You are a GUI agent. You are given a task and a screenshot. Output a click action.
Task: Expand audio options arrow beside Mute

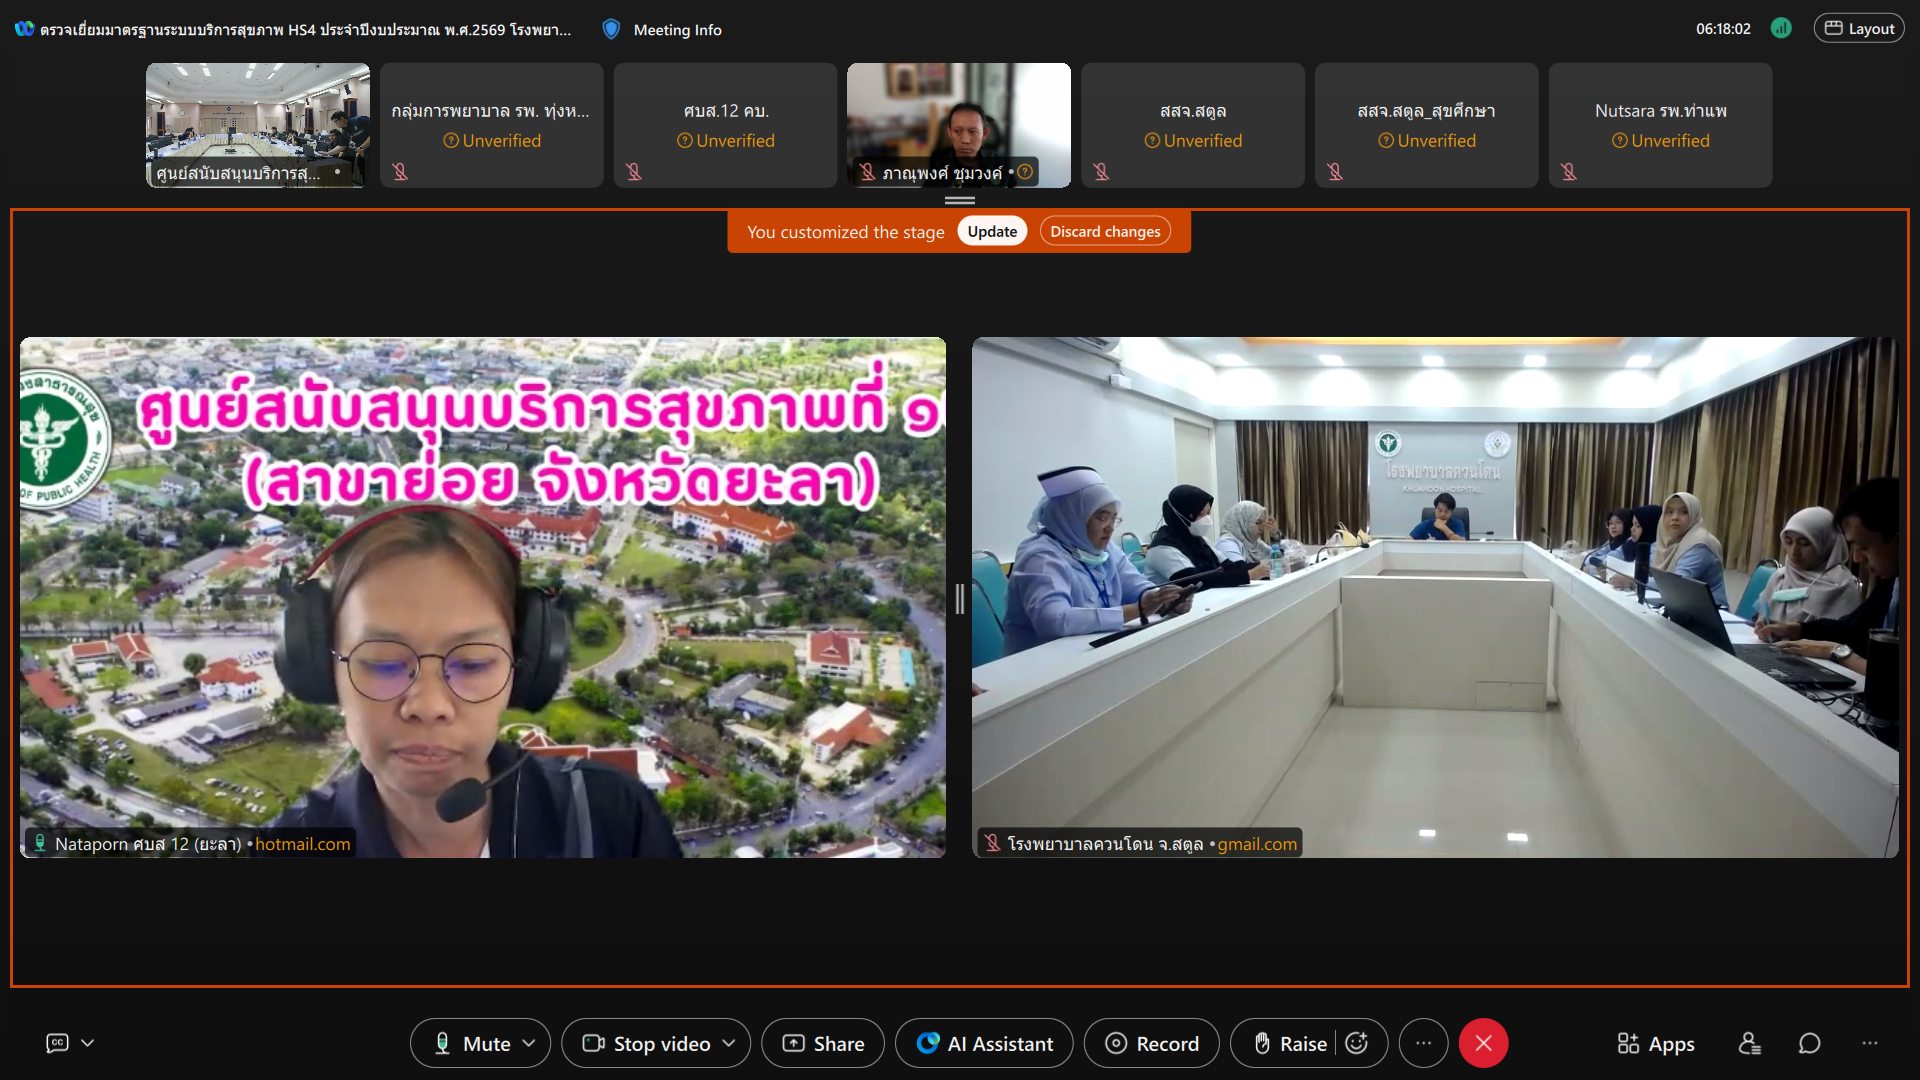click(x=529, y=1043)
